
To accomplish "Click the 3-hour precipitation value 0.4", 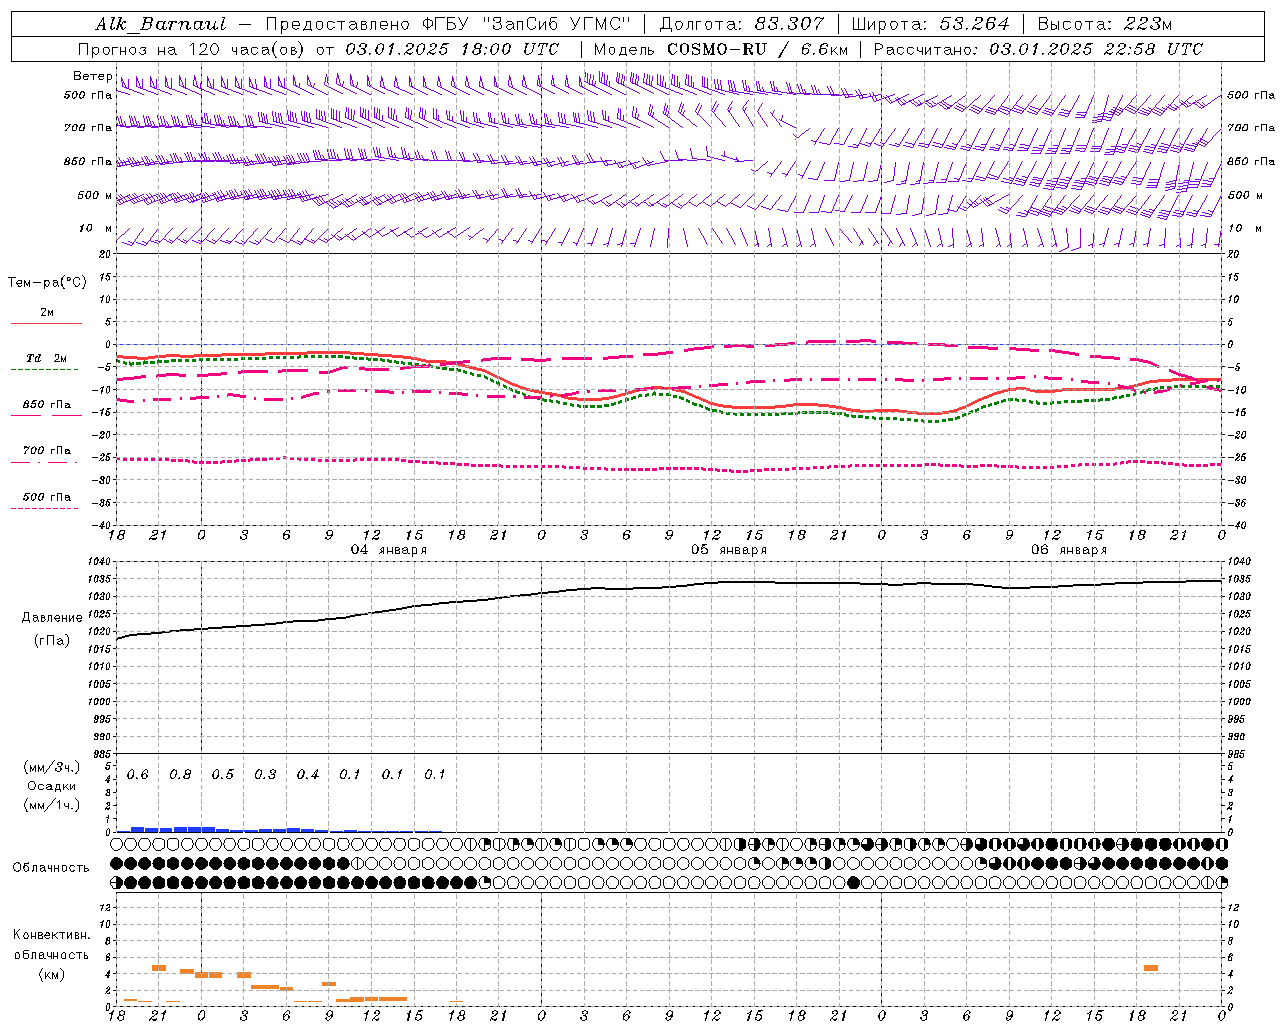I will click(308, 775).
